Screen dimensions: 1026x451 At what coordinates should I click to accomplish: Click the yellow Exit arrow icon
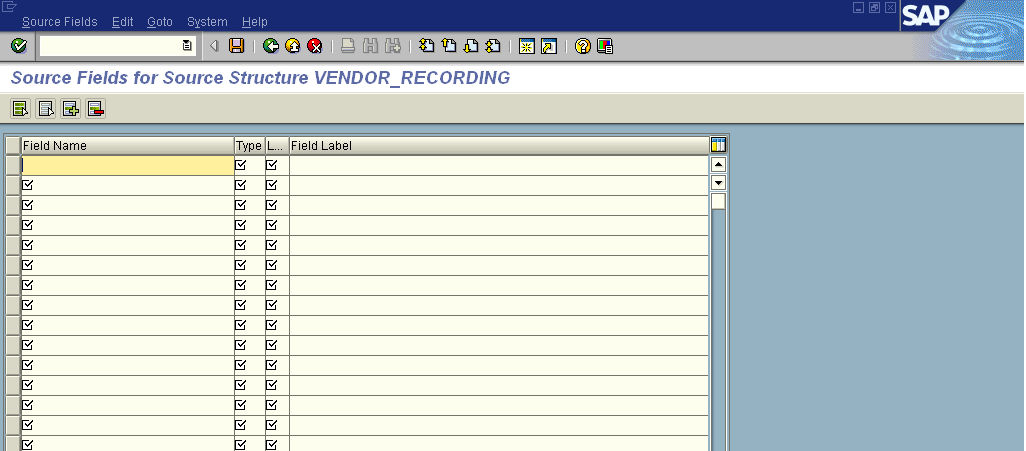292,46
